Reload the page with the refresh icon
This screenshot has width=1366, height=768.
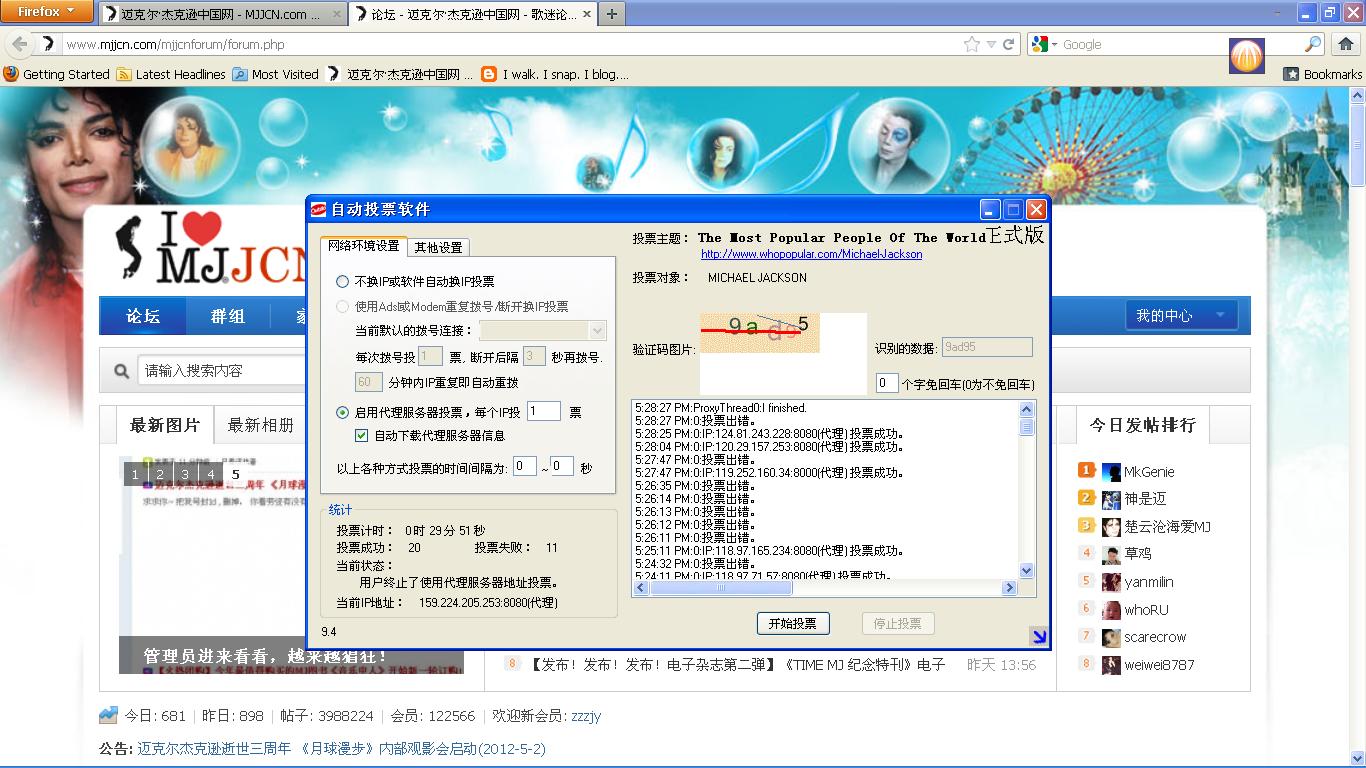click(1009, 44)
